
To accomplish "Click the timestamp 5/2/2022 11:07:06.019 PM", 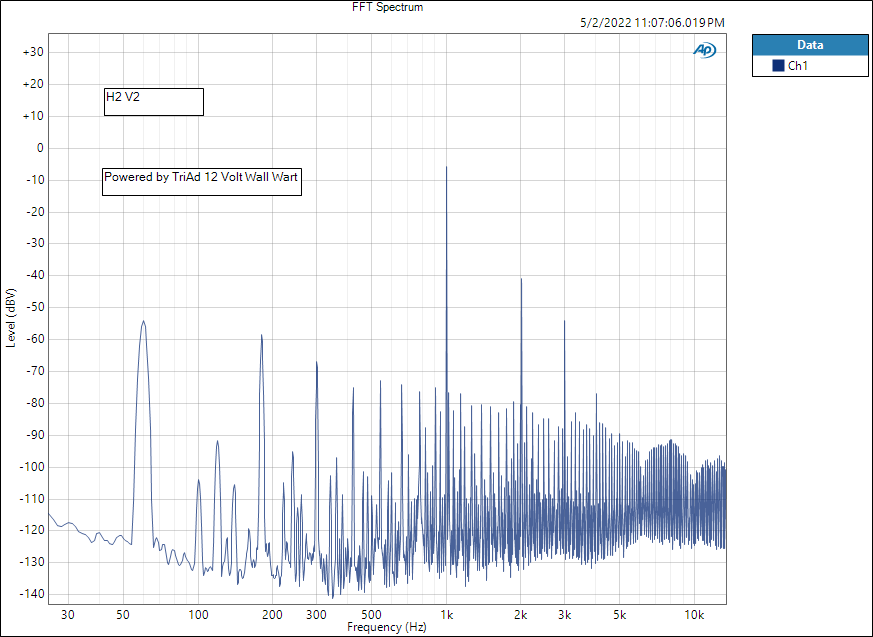I will point(653,23).
